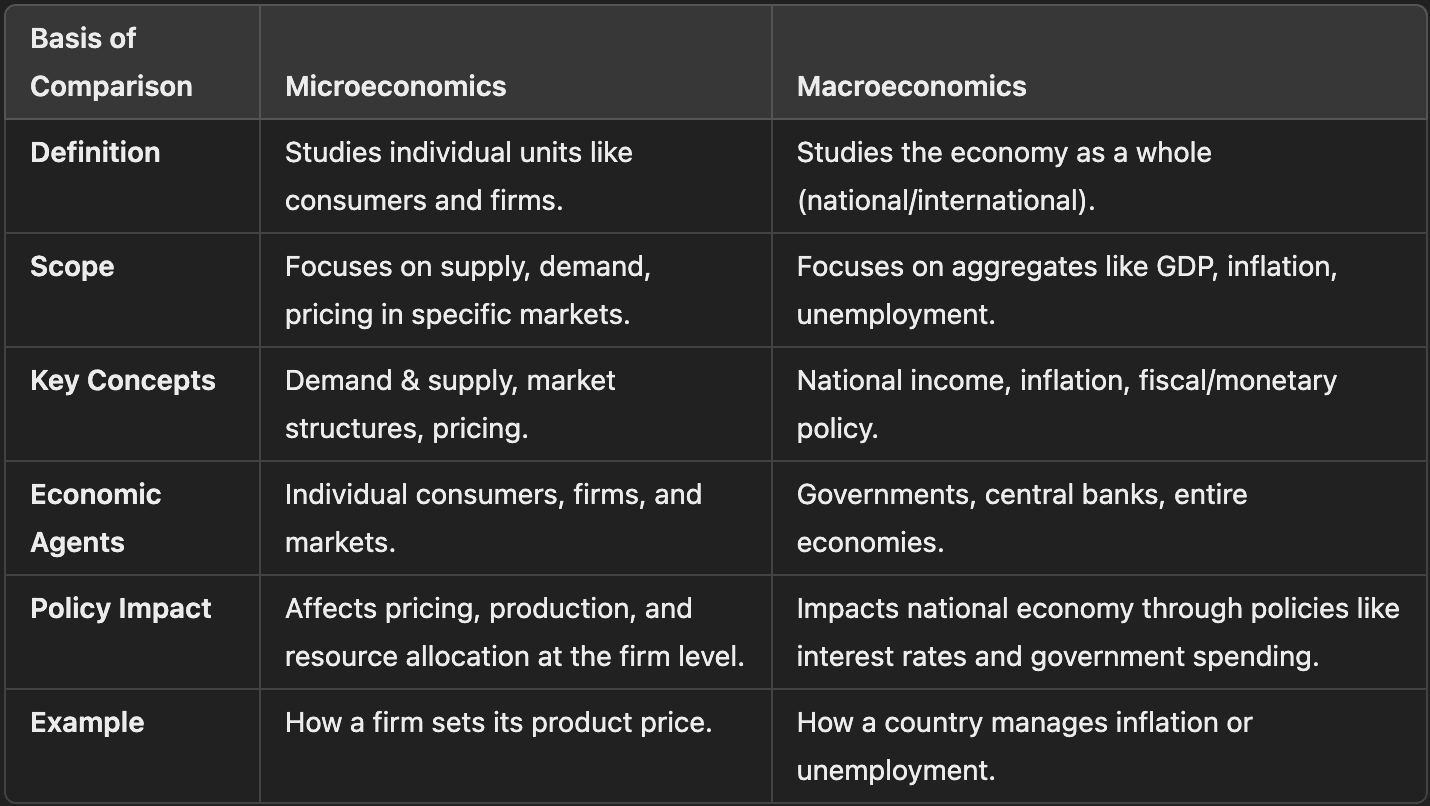Select the "Economic Agents" row label
This screenshot has width=1430, height=806.
coord(96,518)
